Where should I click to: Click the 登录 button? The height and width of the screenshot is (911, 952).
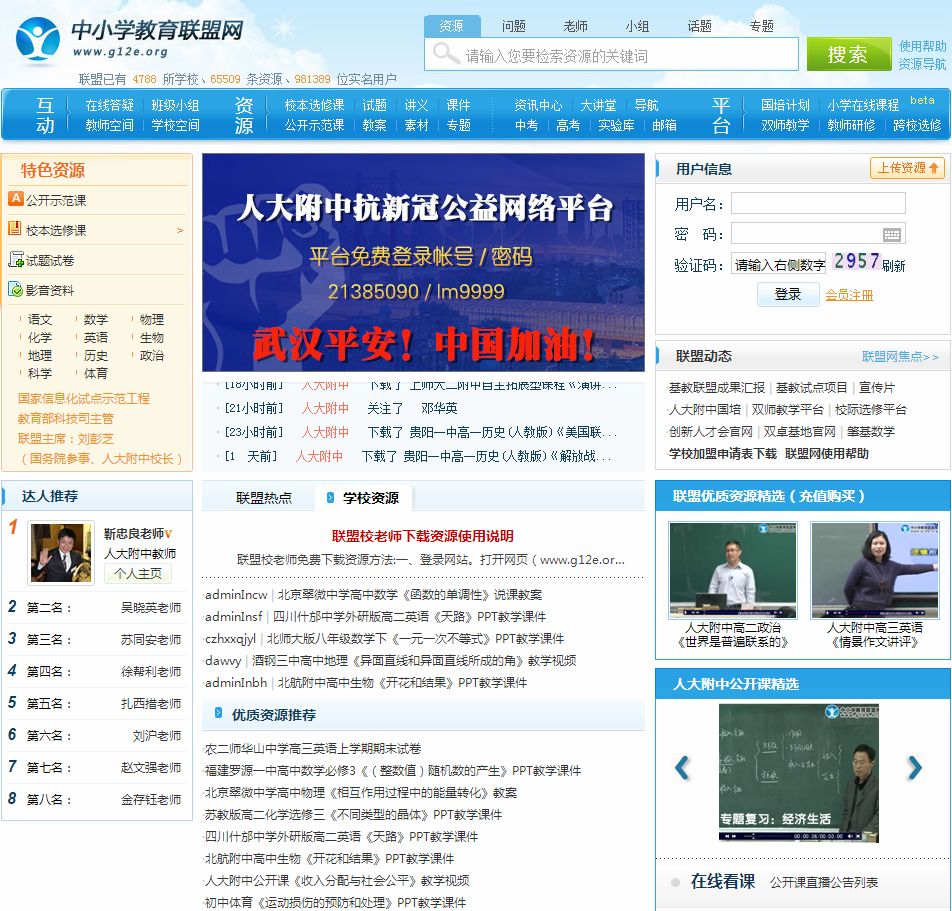(788, 295)
